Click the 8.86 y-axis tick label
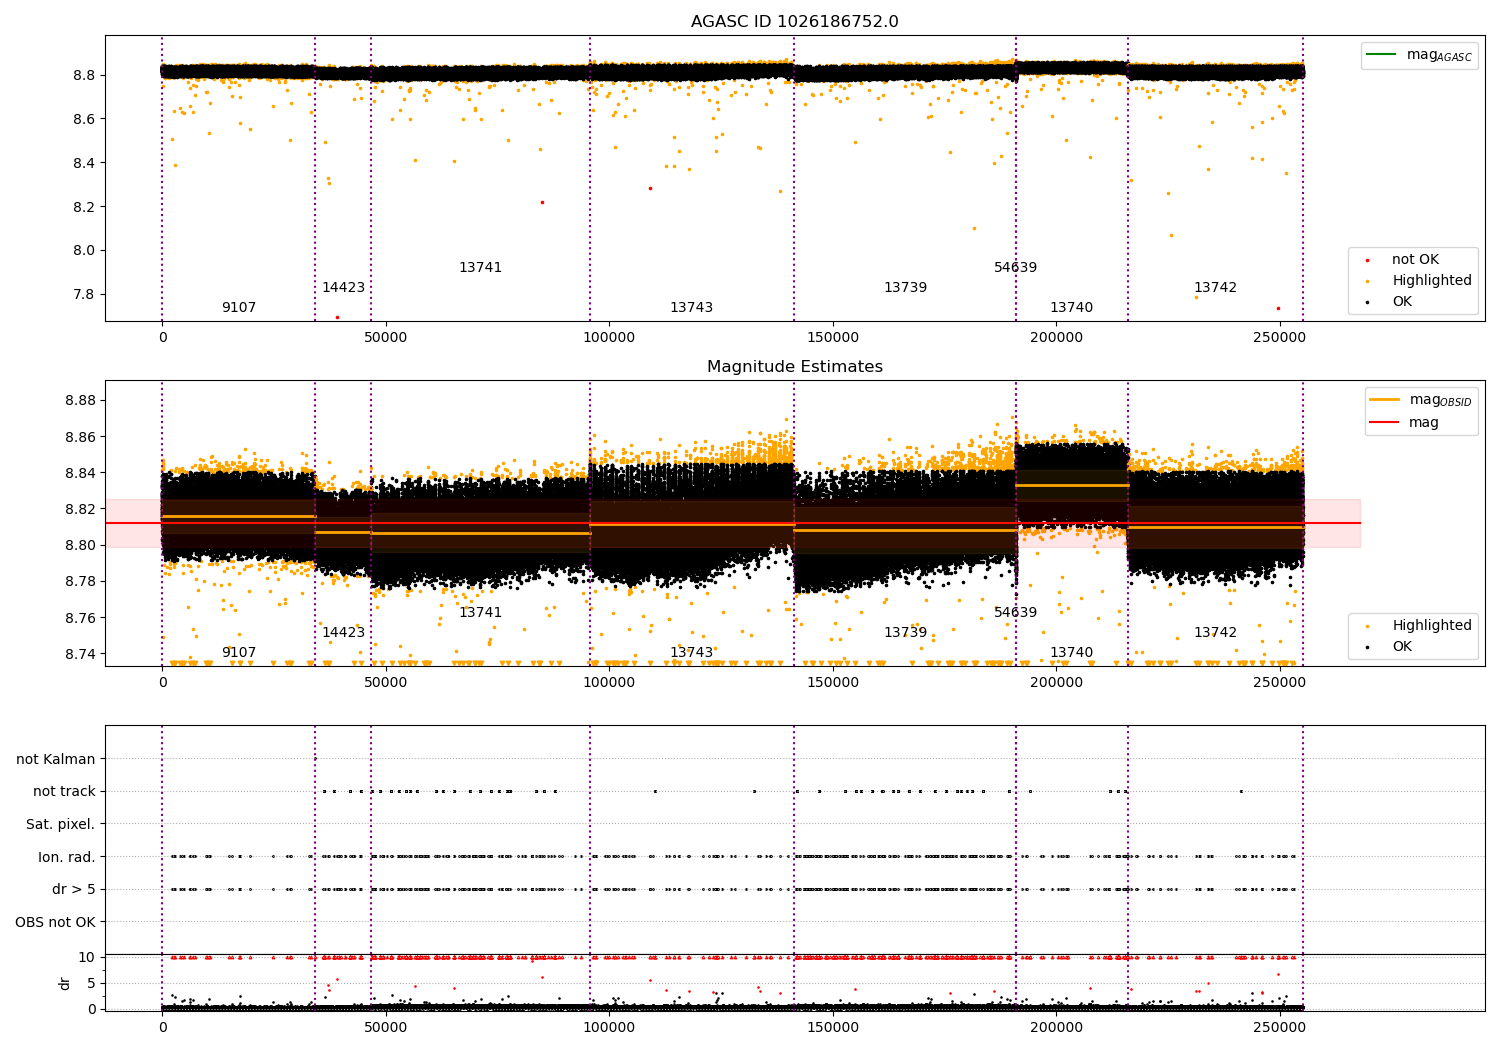Viewport: 1500px width, 1050px height. [80, 437]
